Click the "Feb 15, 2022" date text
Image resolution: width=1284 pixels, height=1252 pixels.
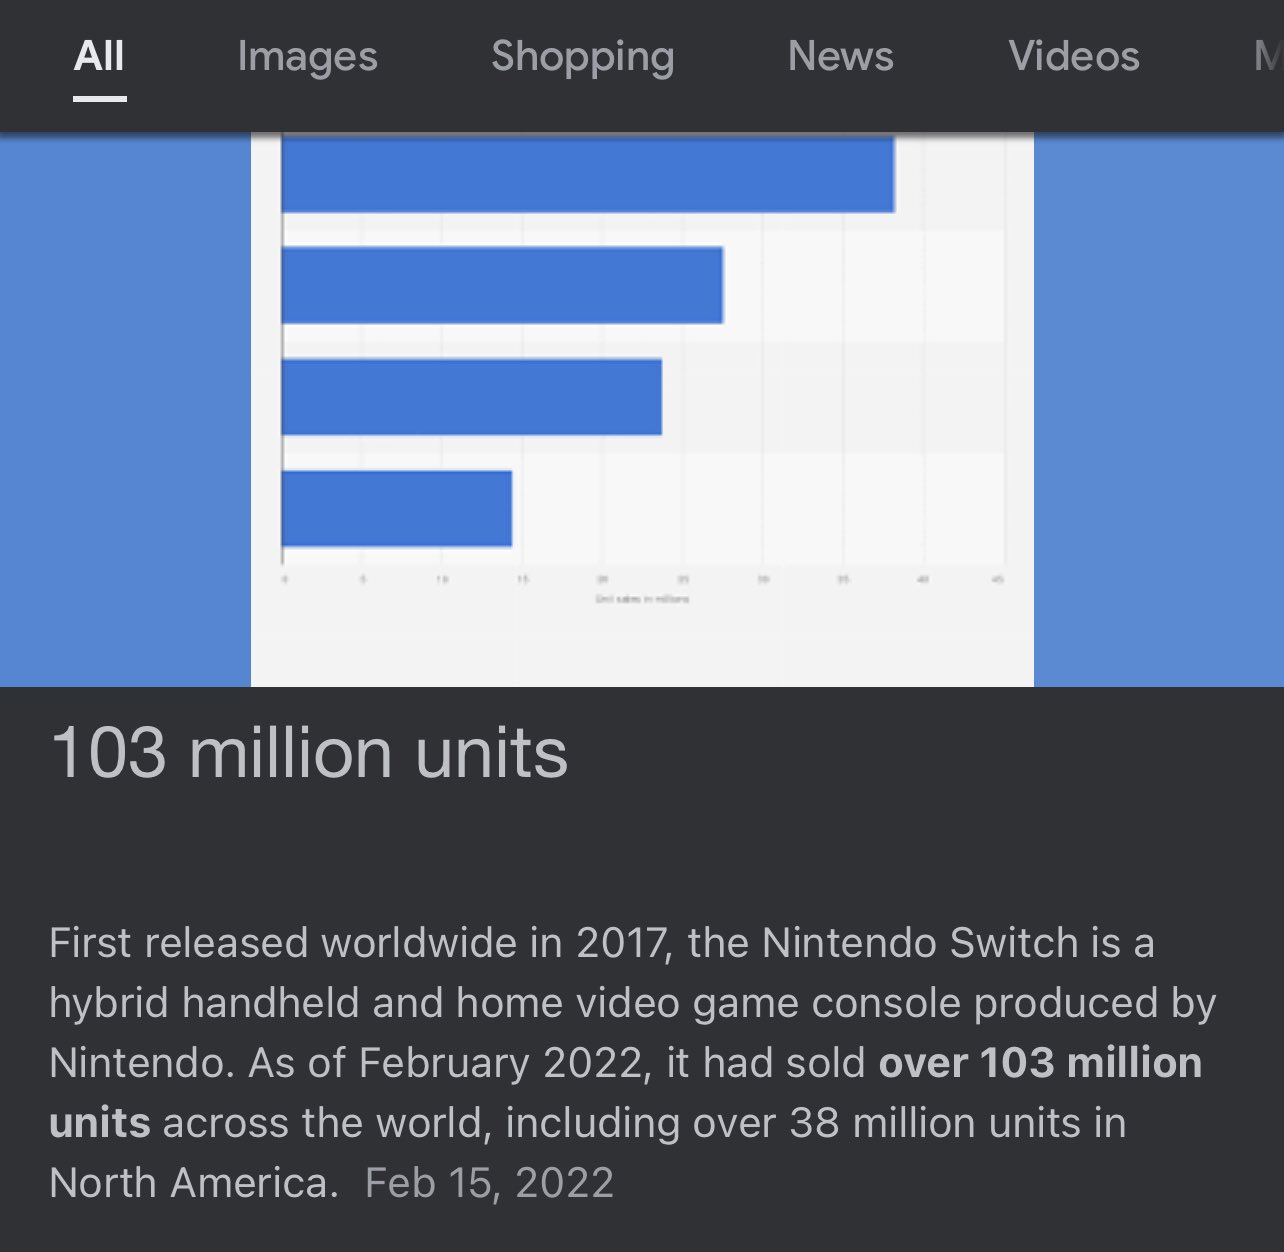[489, 1183]
